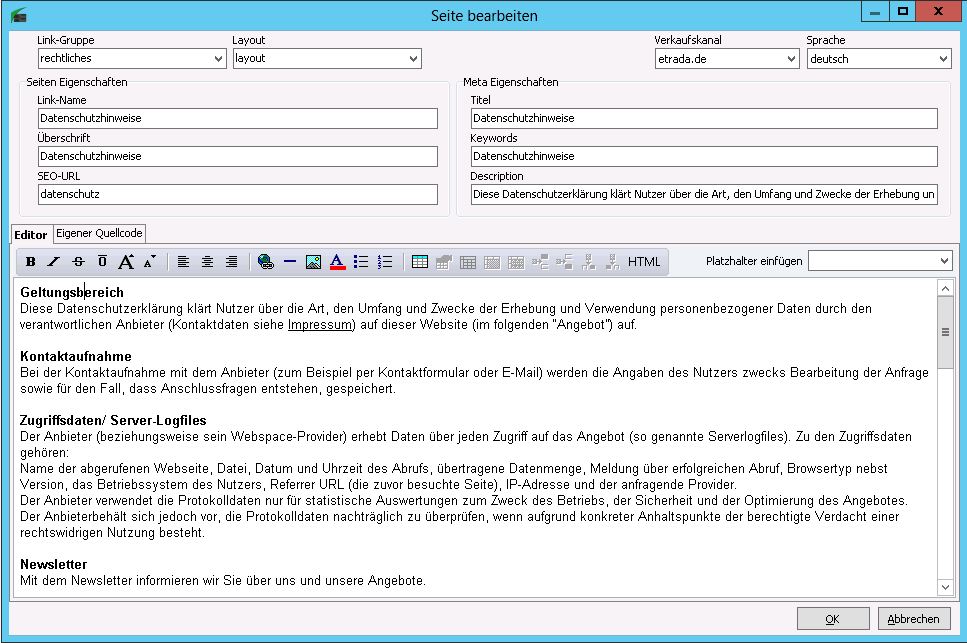Insert a horizontal line
This screenshot has height=643, width=967.
click(x=289, y=262)
